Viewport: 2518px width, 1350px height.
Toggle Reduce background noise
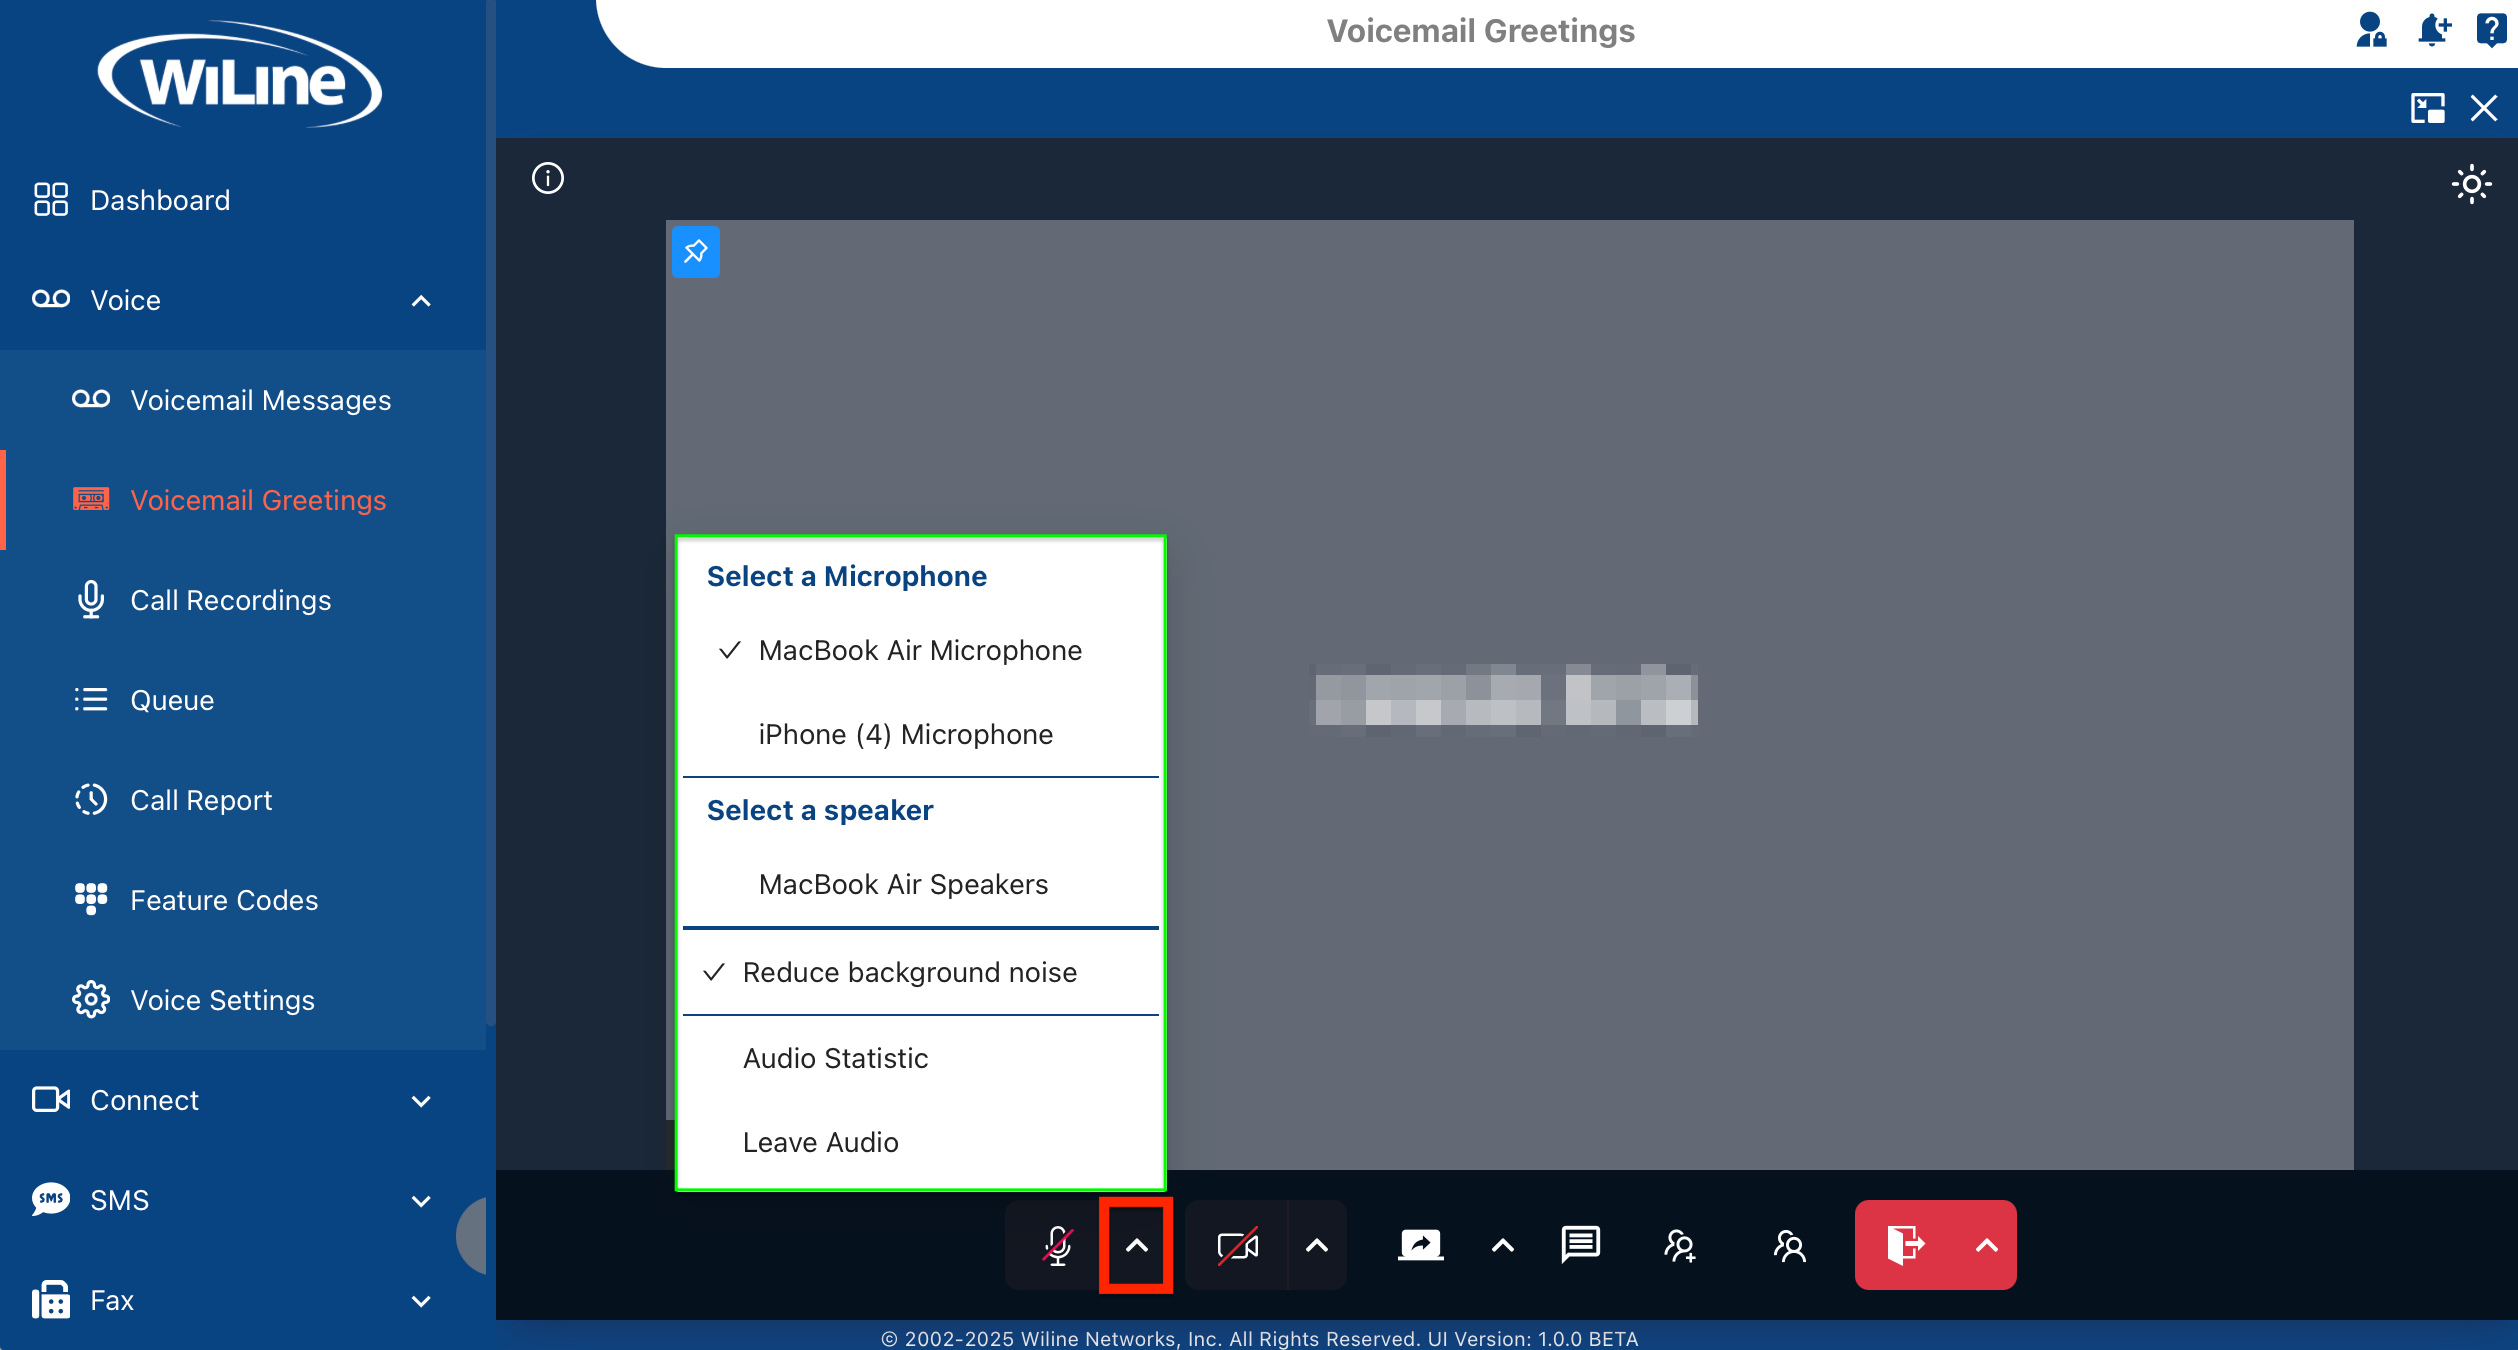tap(908, 972)
